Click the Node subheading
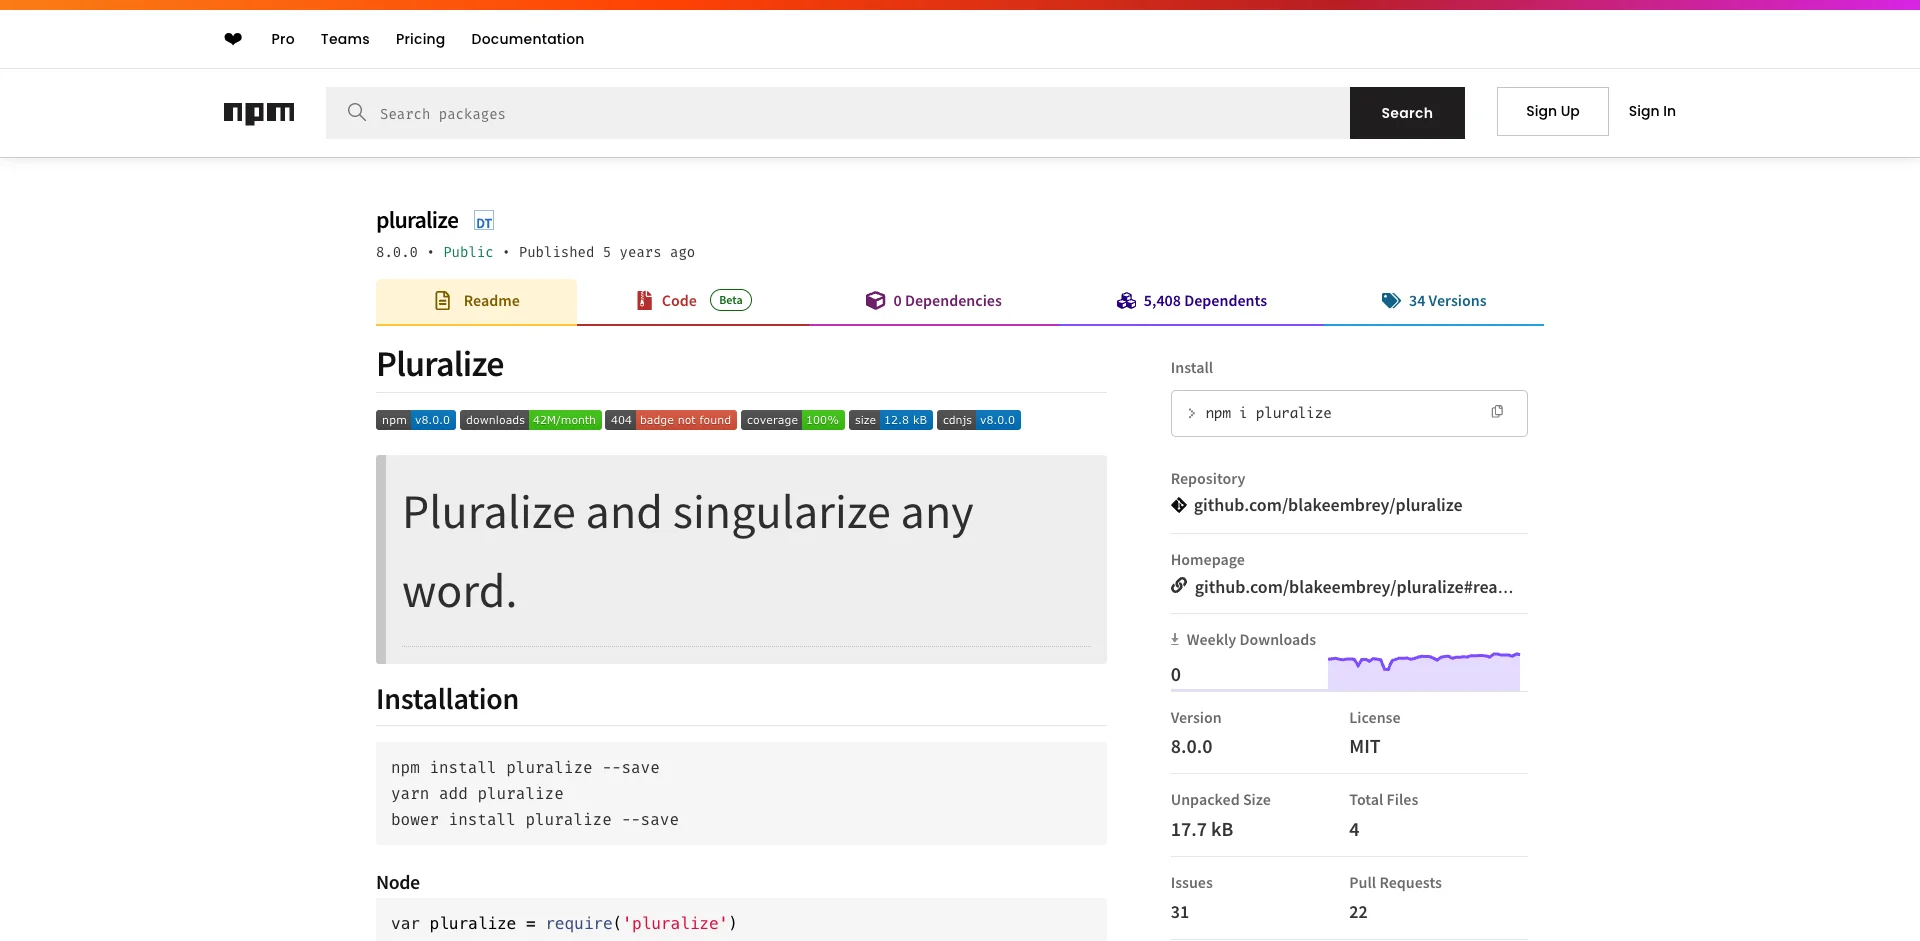 [x=398, y=882]
